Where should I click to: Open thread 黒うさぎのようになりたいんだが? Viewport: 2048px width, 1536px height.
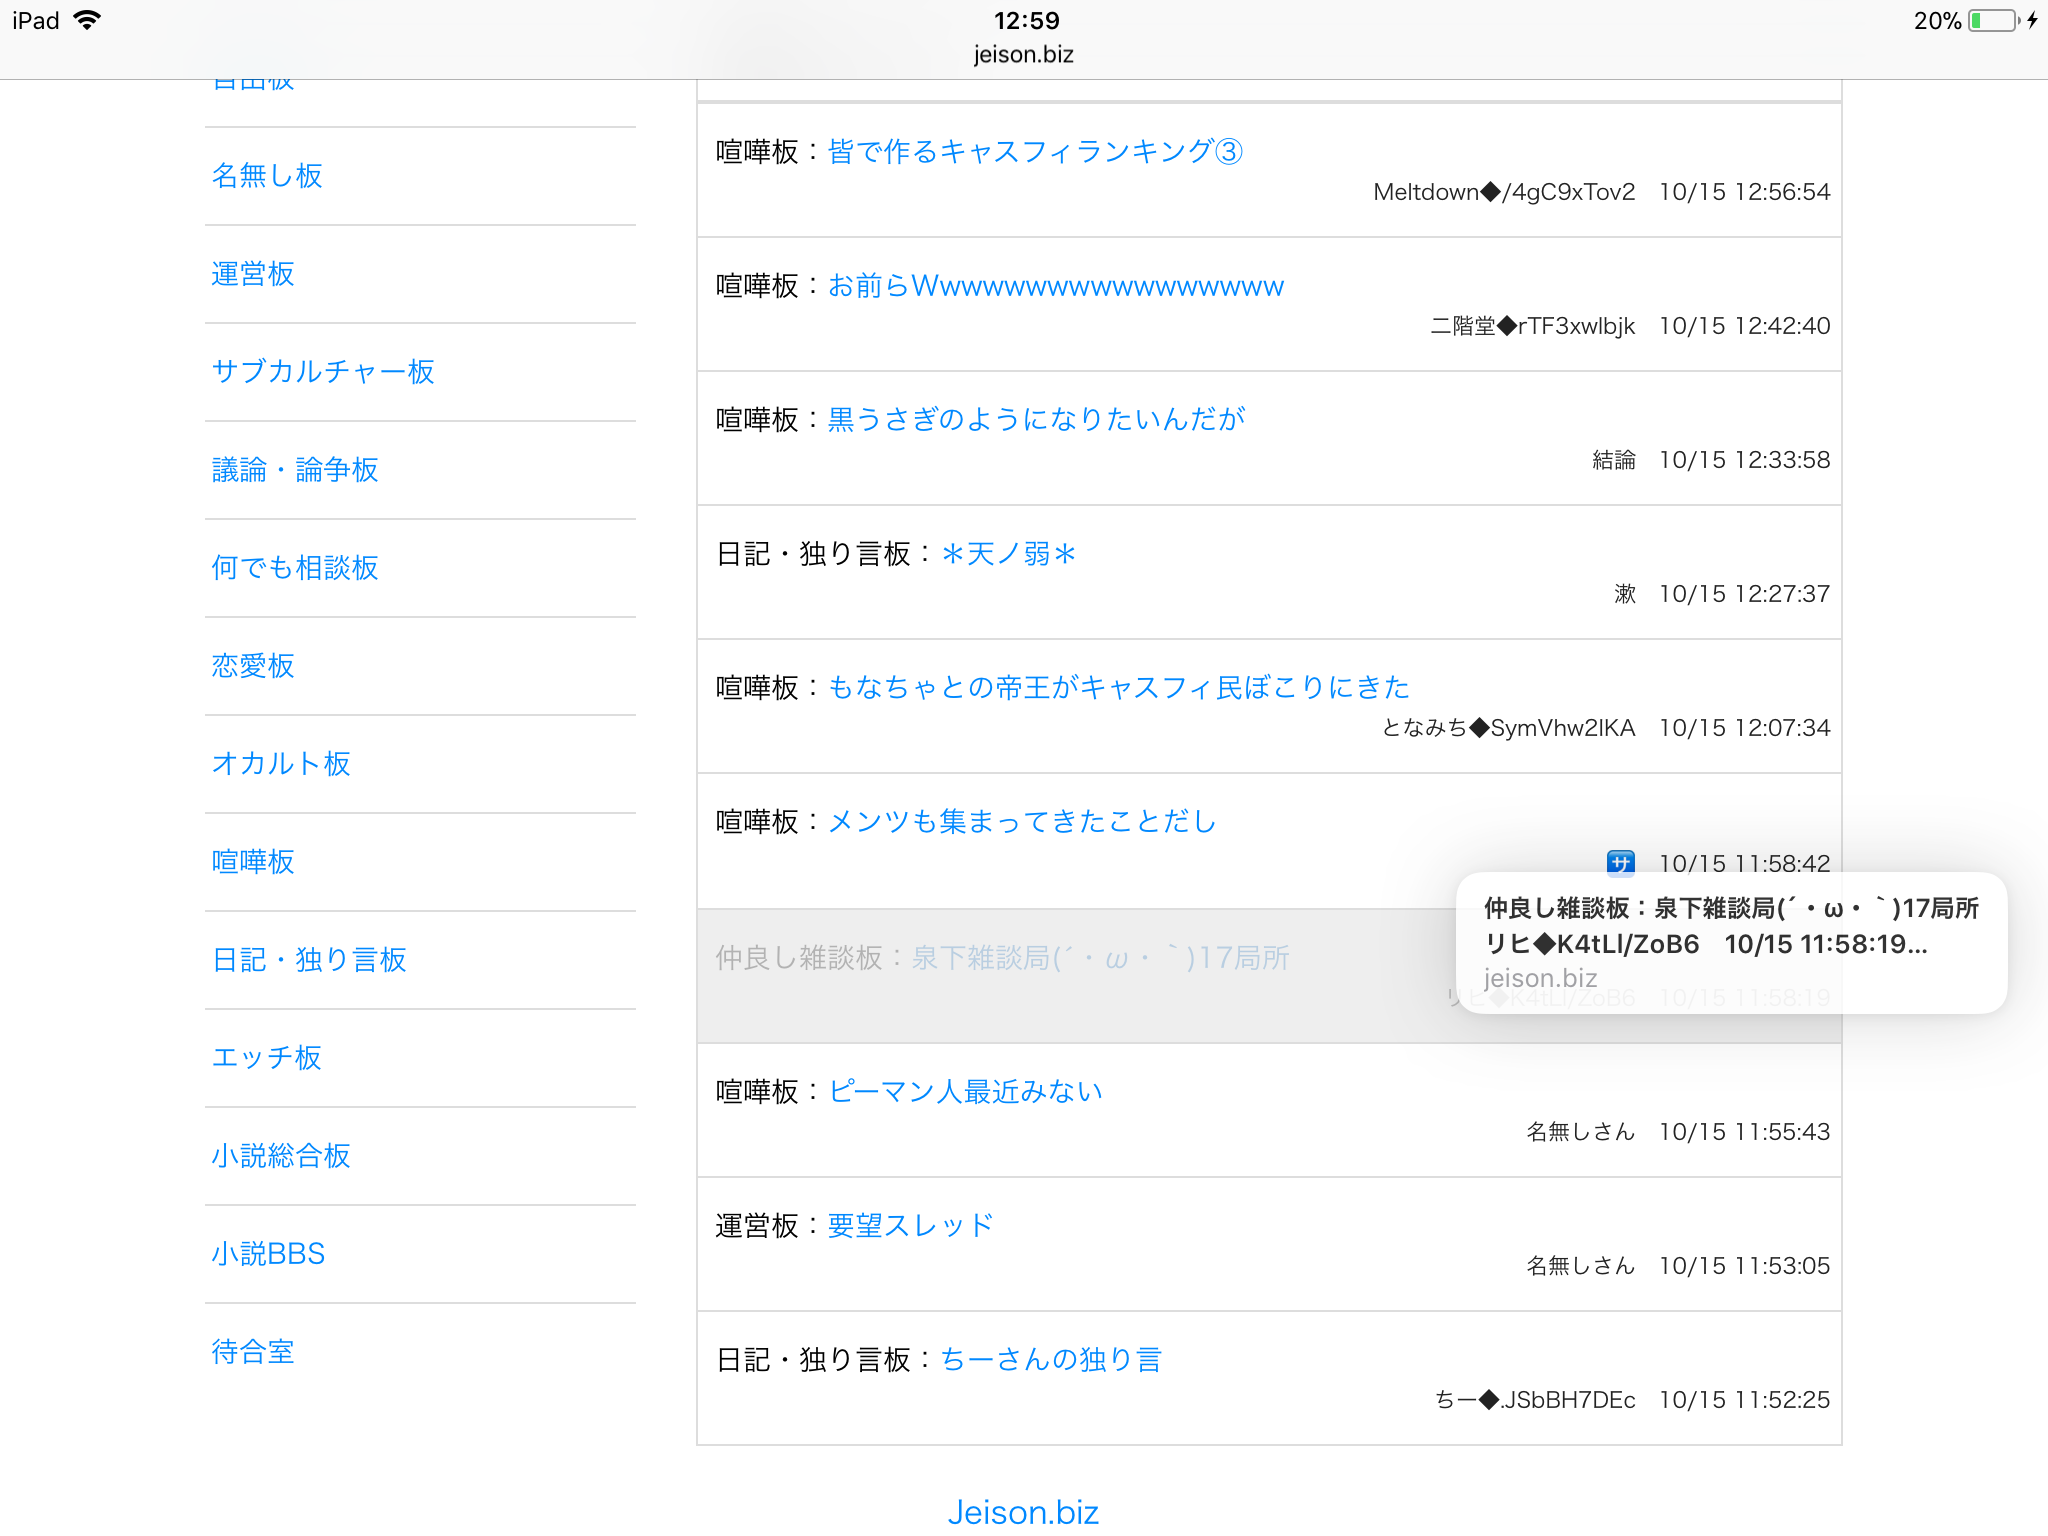tap(1036, 420)
